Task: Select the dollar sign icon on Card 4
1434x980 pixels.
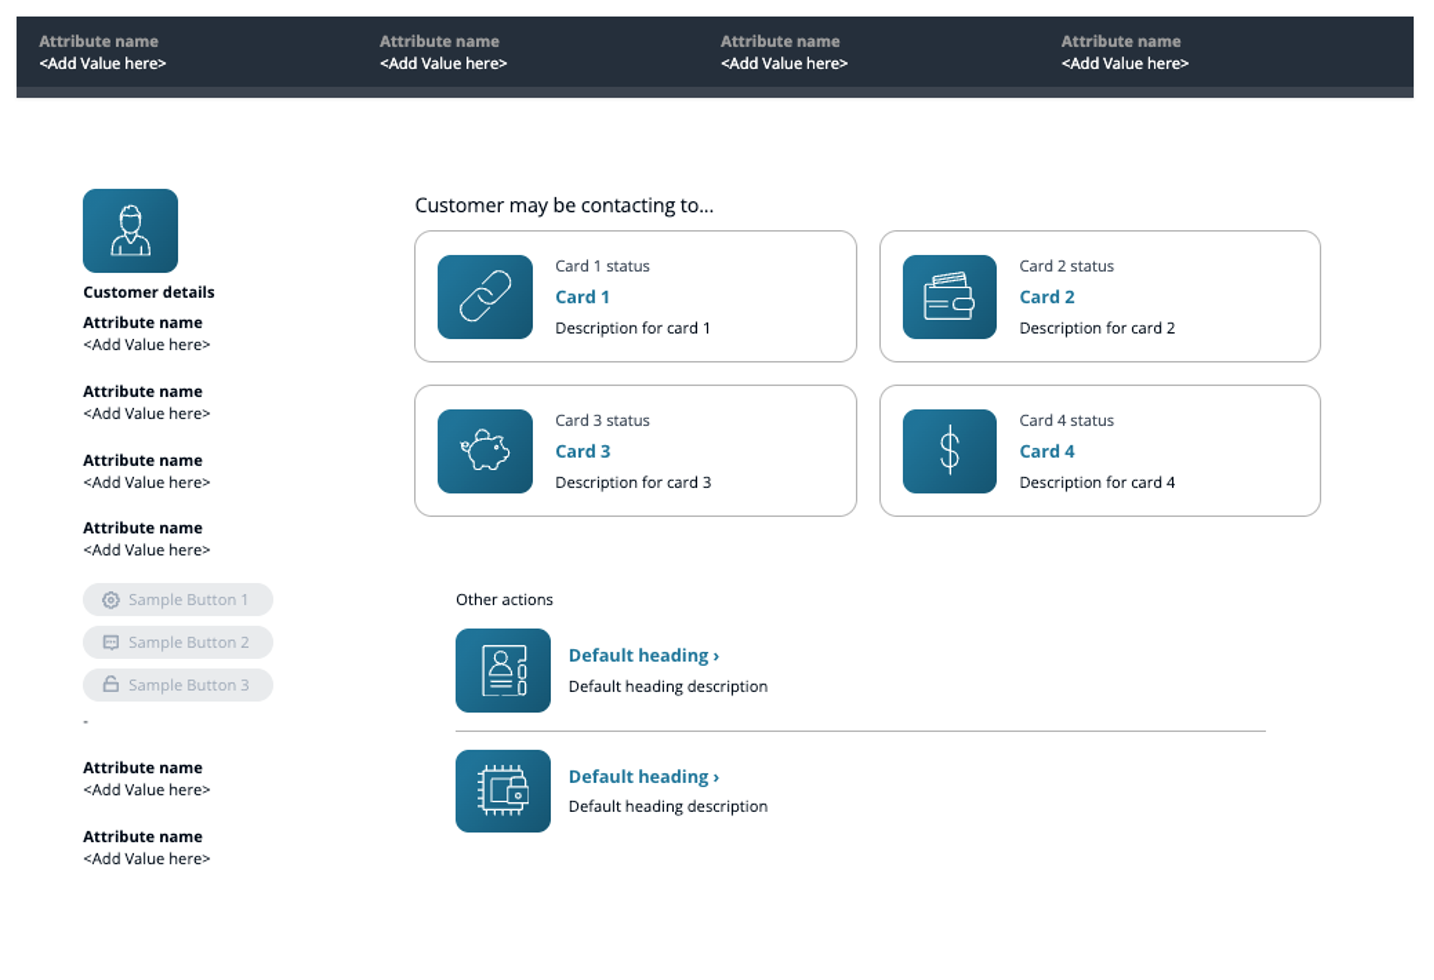Action: [x=948, y=451]
